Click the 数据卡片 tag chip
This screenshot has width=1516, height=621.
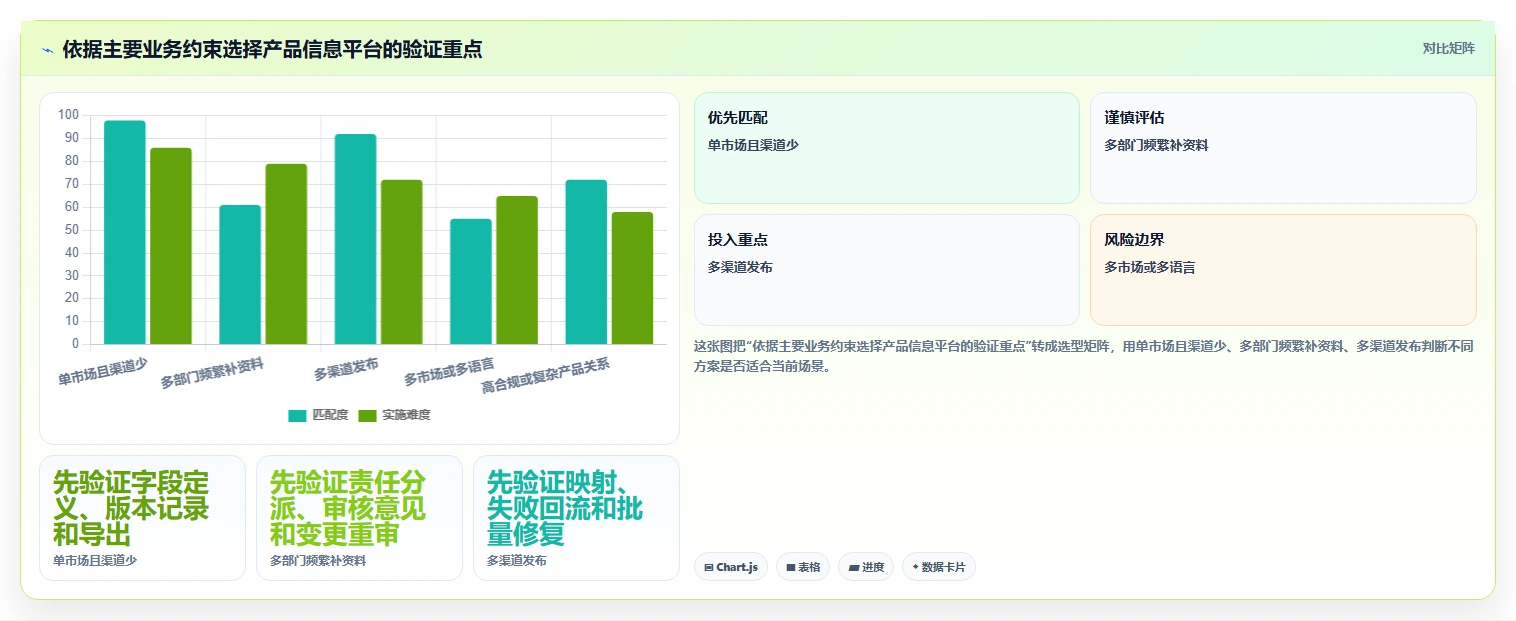coord(938,567)
